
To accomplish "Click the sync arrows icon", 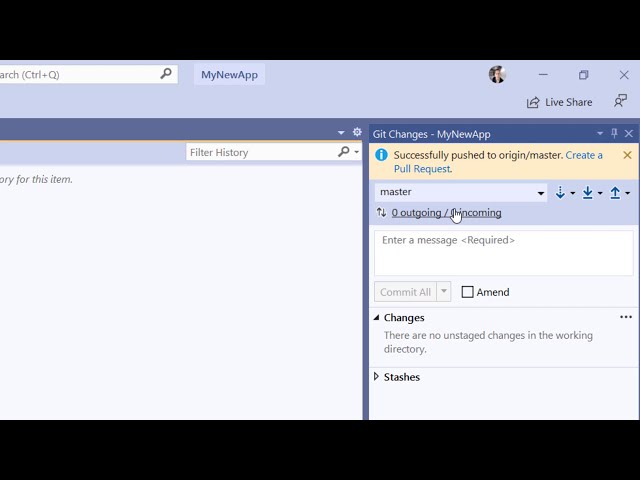I will [381, 212].
